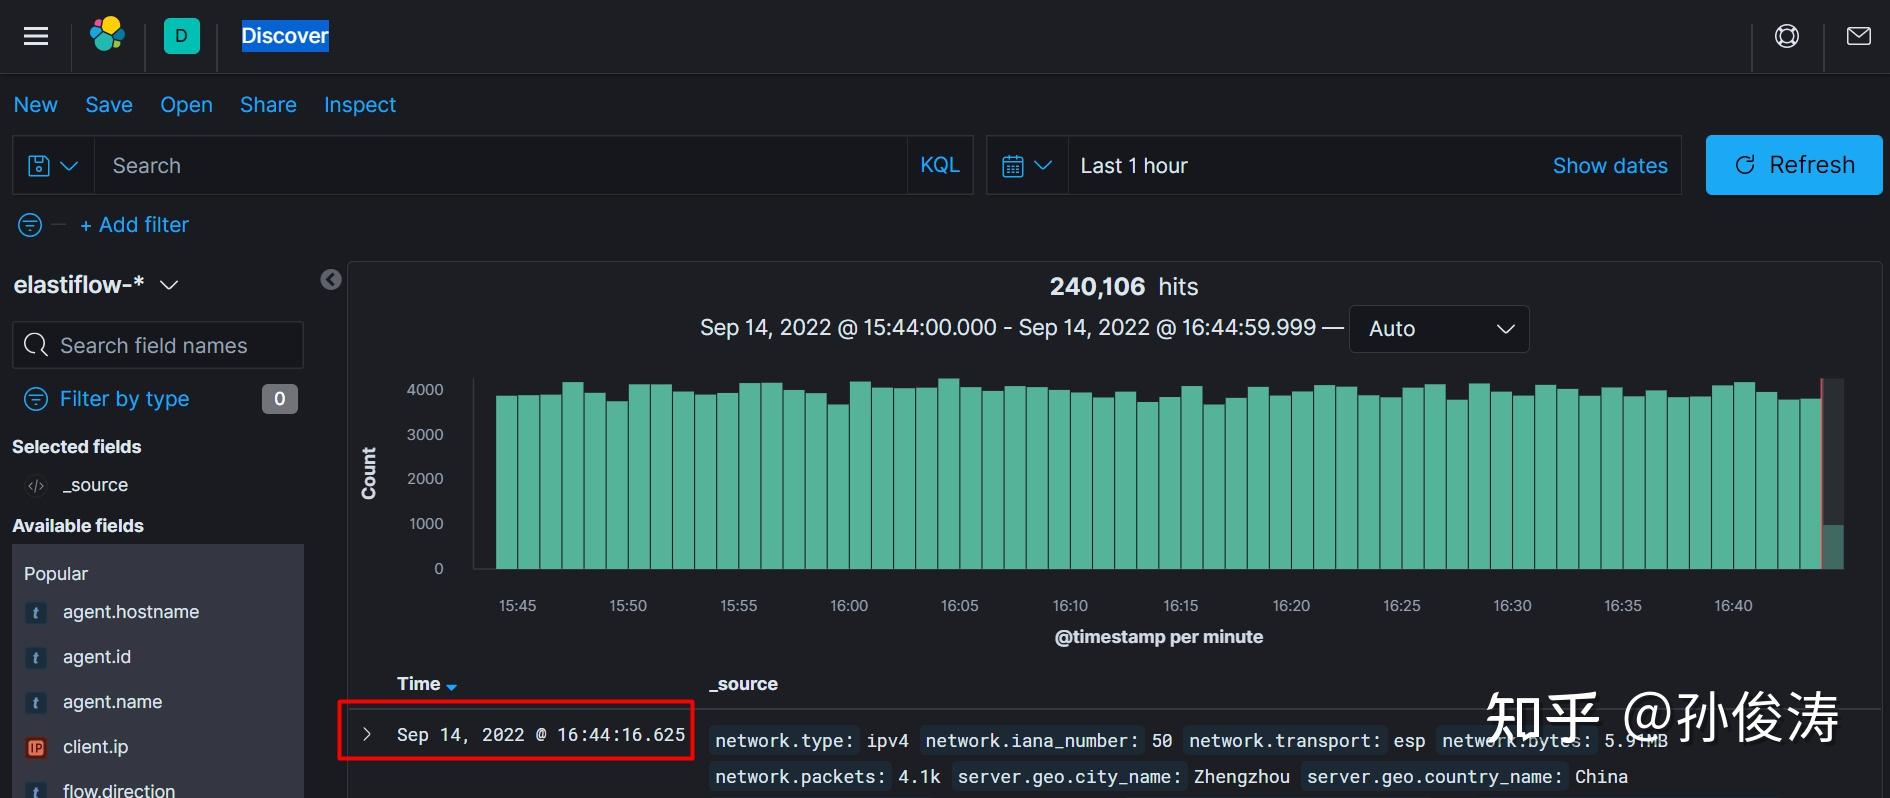
Task: Open the Inspect menu item
Action: coord(360,105)
